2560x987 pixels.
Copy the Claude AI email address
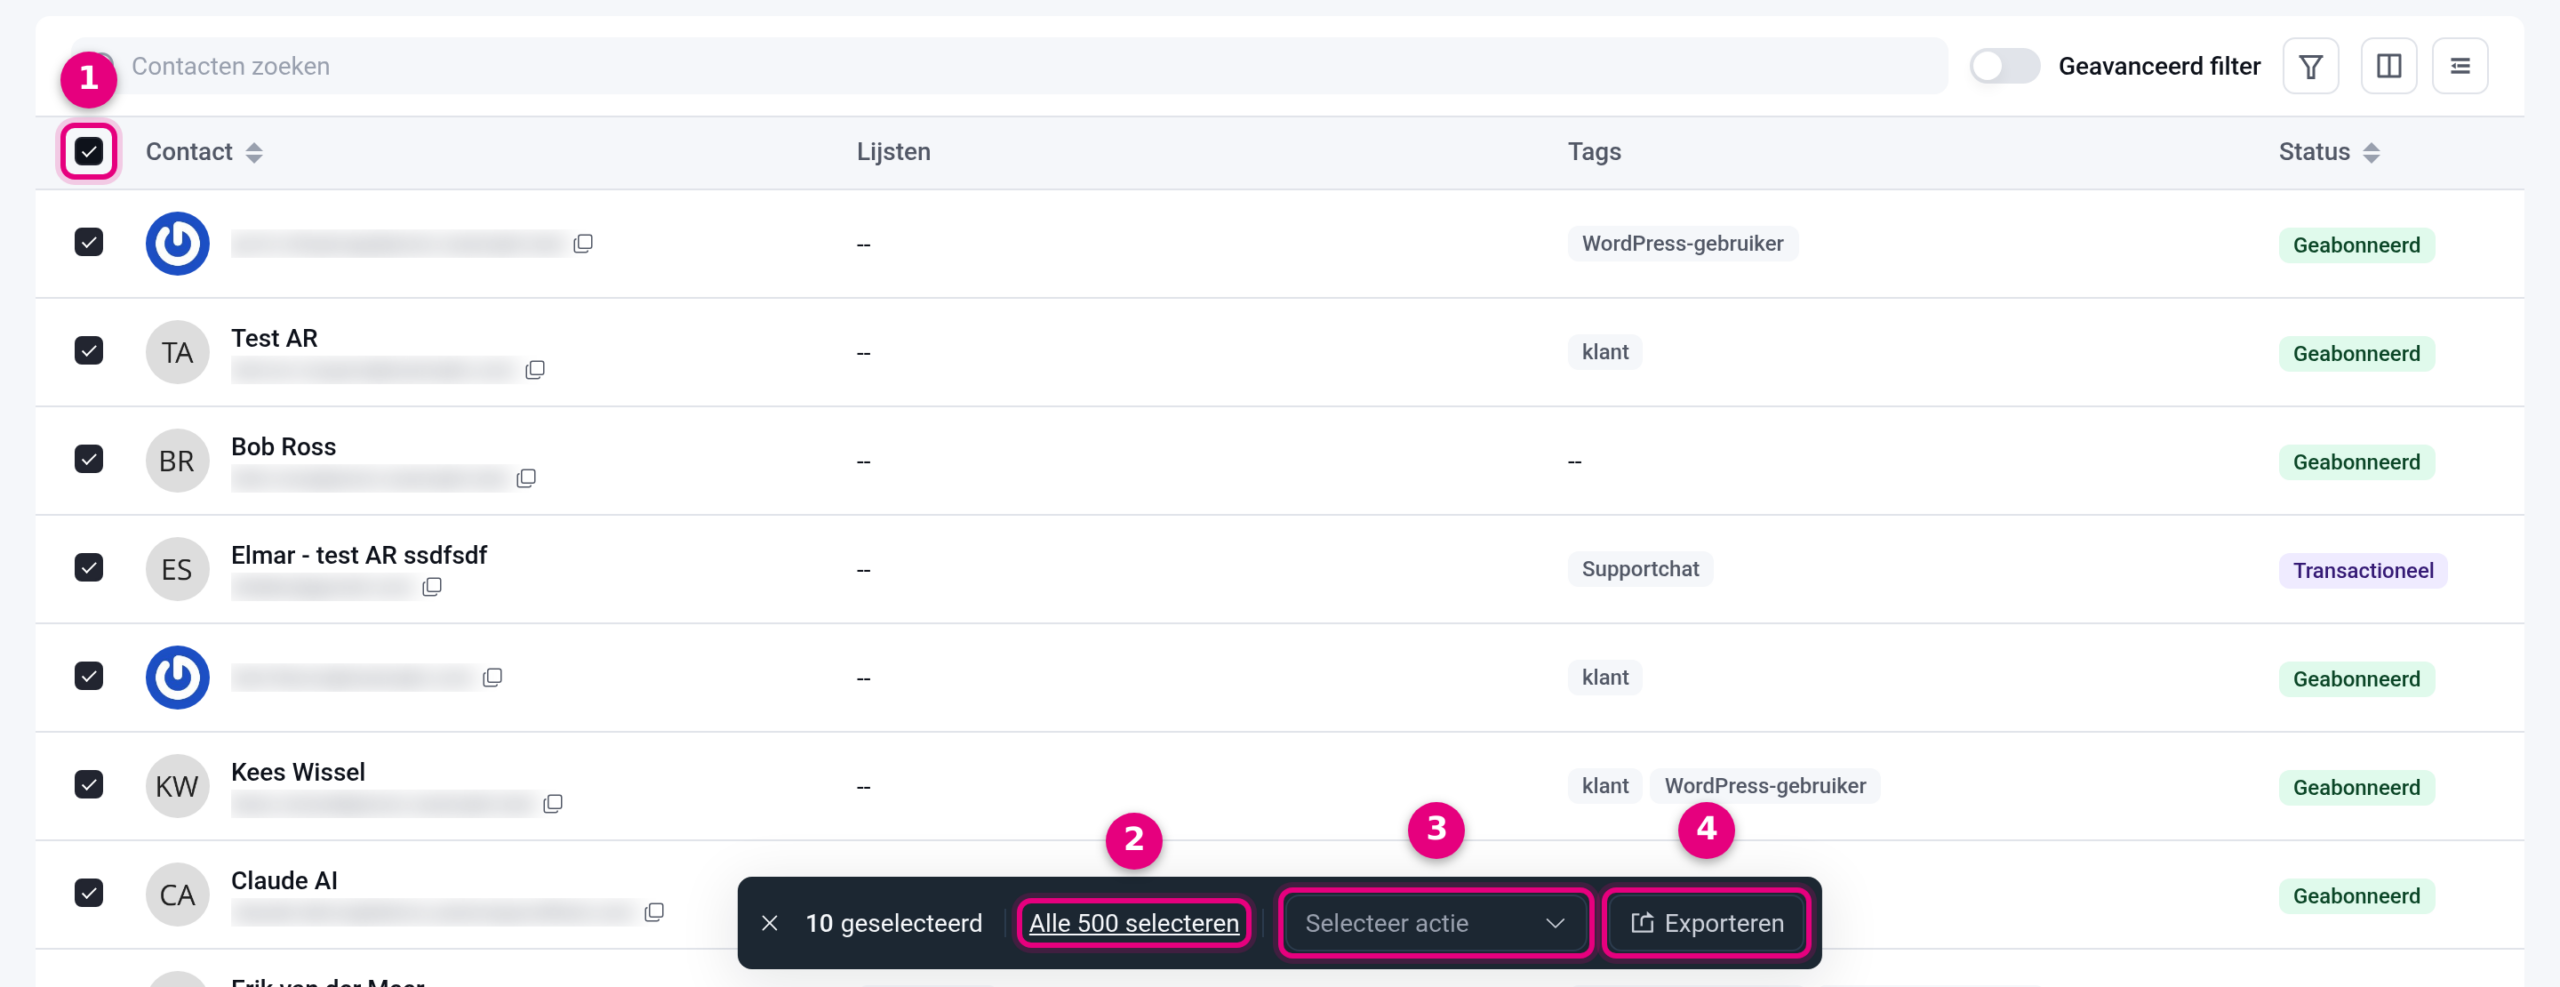click(654, 911)
